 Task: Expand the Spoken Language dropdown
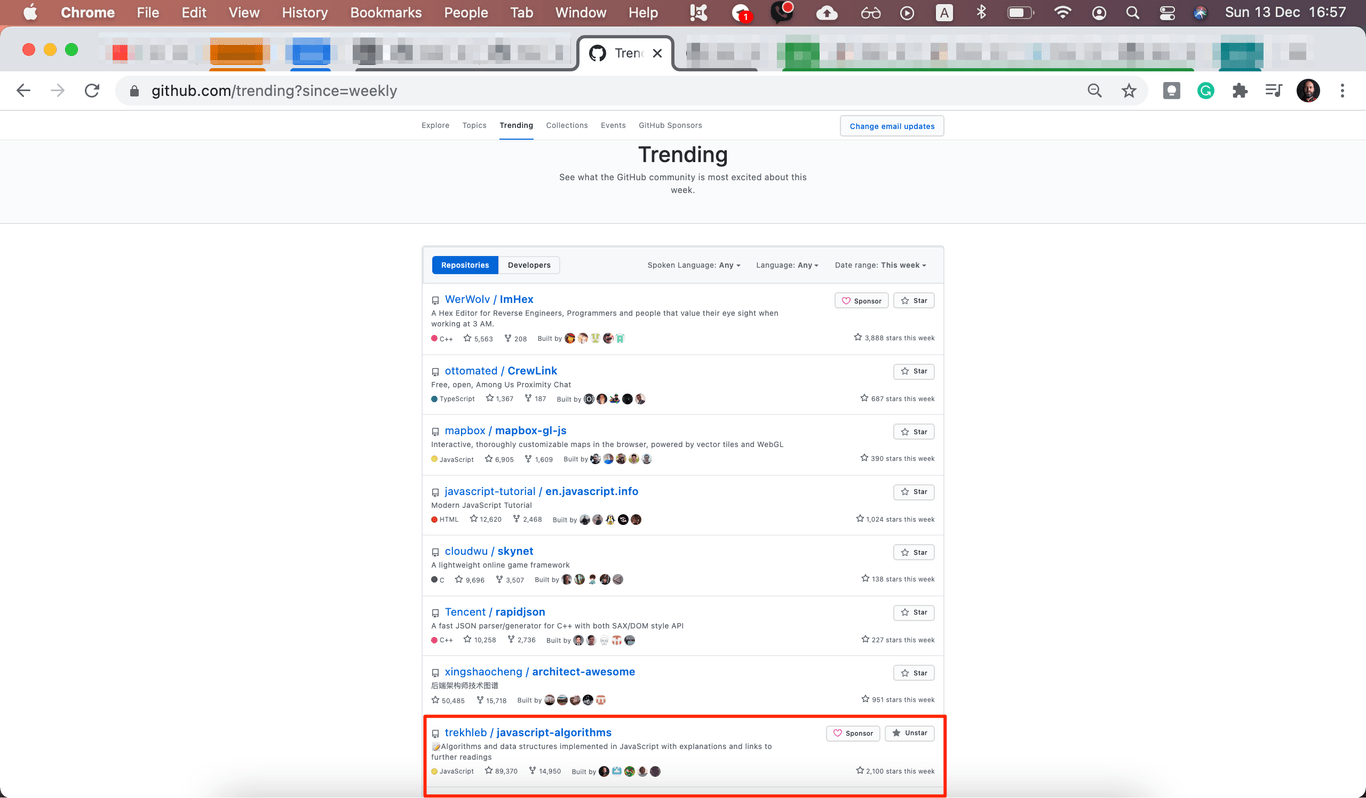point(694,265)
